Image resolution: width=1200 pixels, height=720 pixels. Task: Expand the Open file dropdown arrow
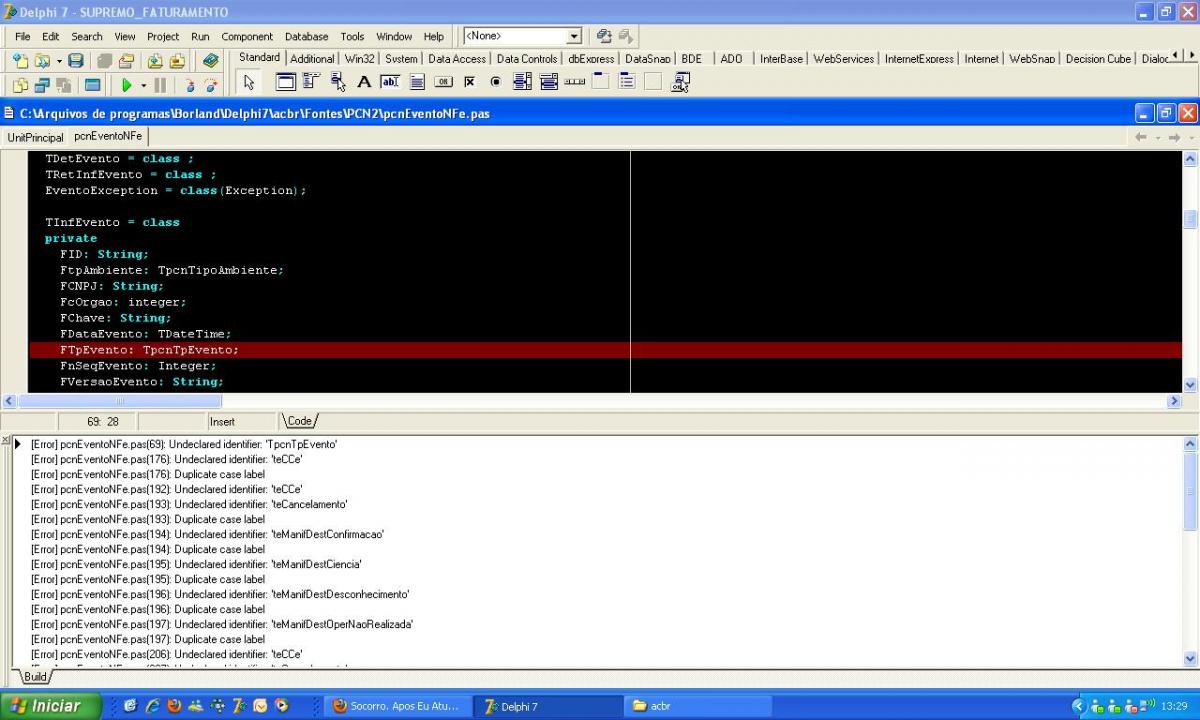tap(58, 60)
